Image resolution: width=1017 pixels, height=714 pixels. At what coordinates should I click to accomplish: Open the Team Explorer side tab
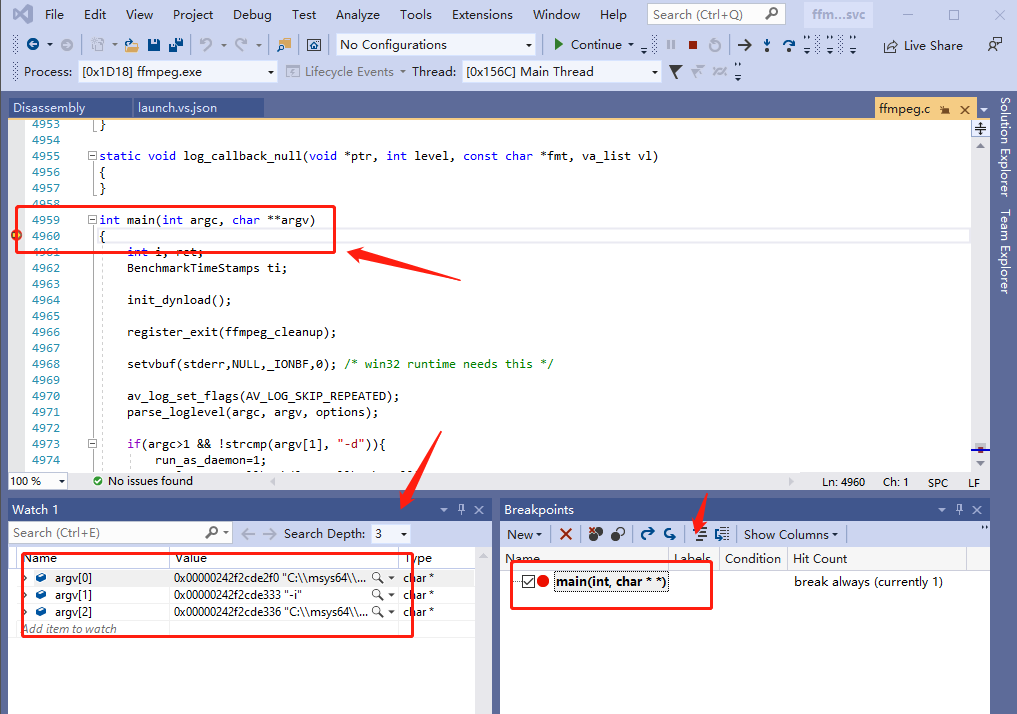point(1005,251)
